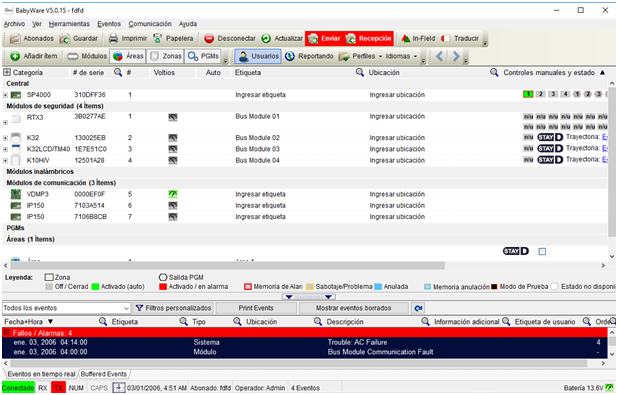Open the Comunicación menu
The image size is (618, 395).
coord(150,24)
